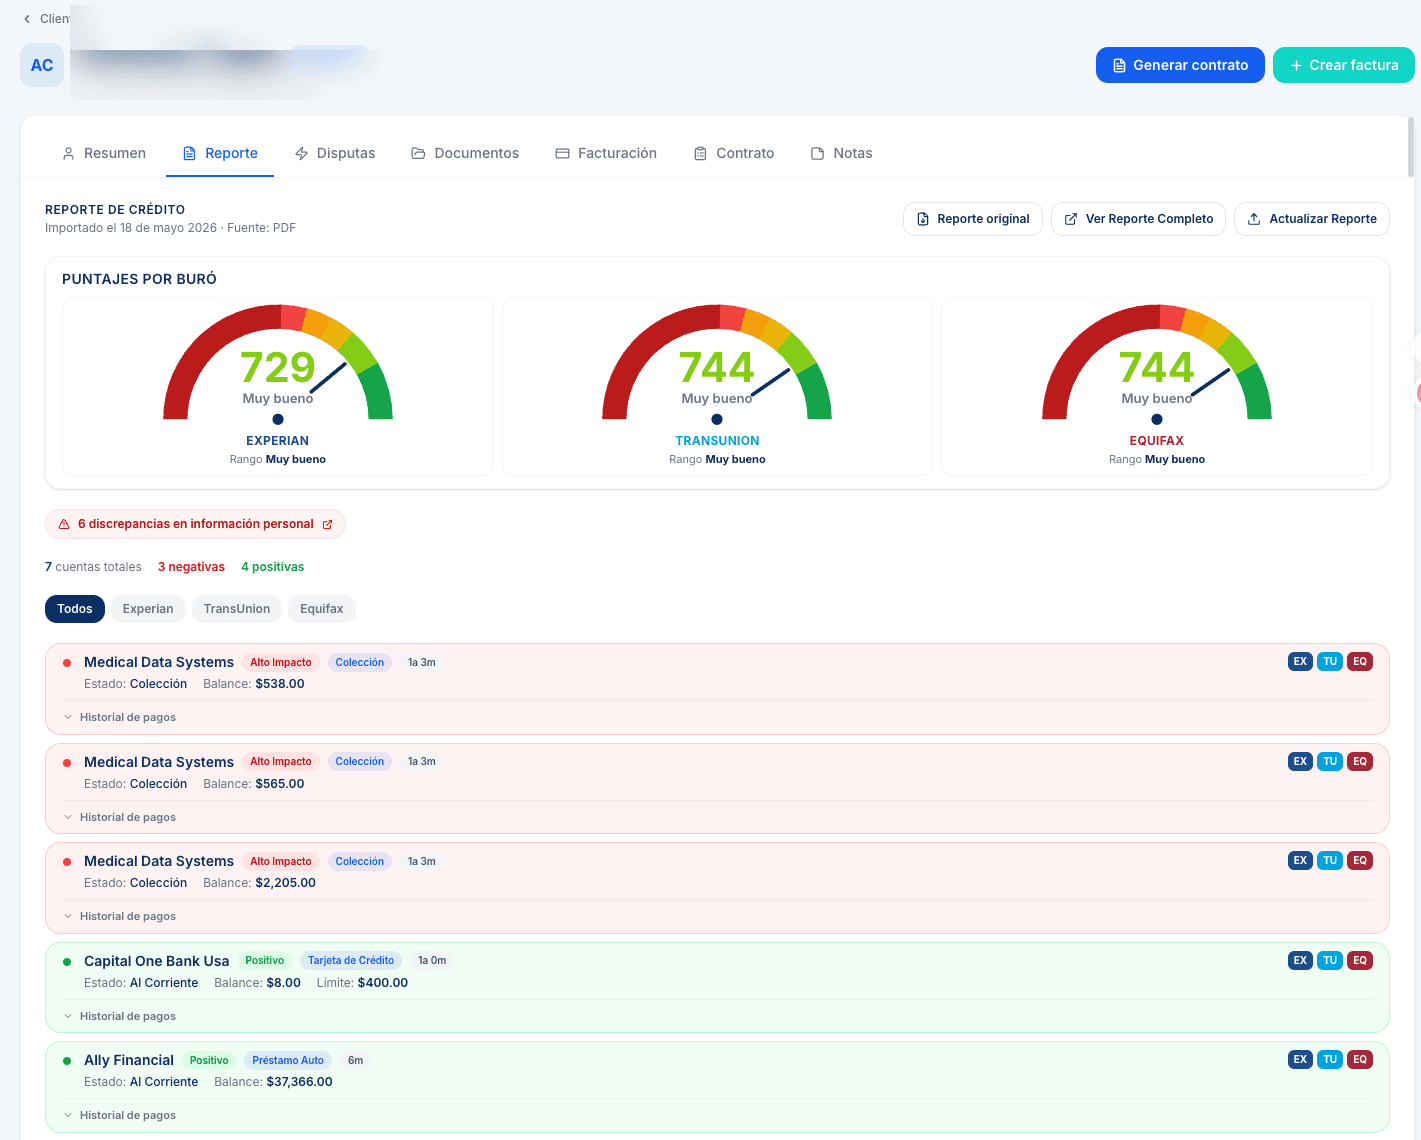Click the 4 positivas count
The width and height of the screenshot is (1421, 1140).
(272, 567)
